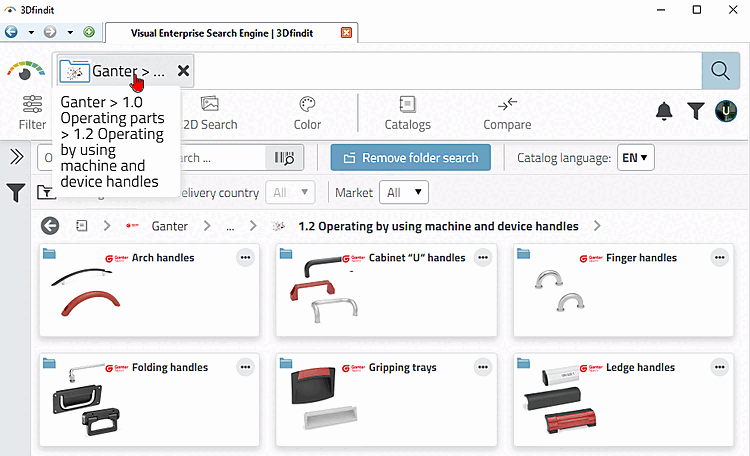Open the Compare tool
The width and height of the screenshot is (750, 456).
click(507, 112)
